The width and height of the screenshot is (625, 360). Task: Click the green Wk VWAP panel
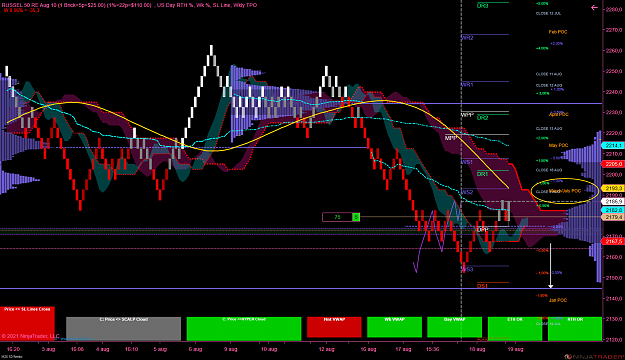coord(394,327)
